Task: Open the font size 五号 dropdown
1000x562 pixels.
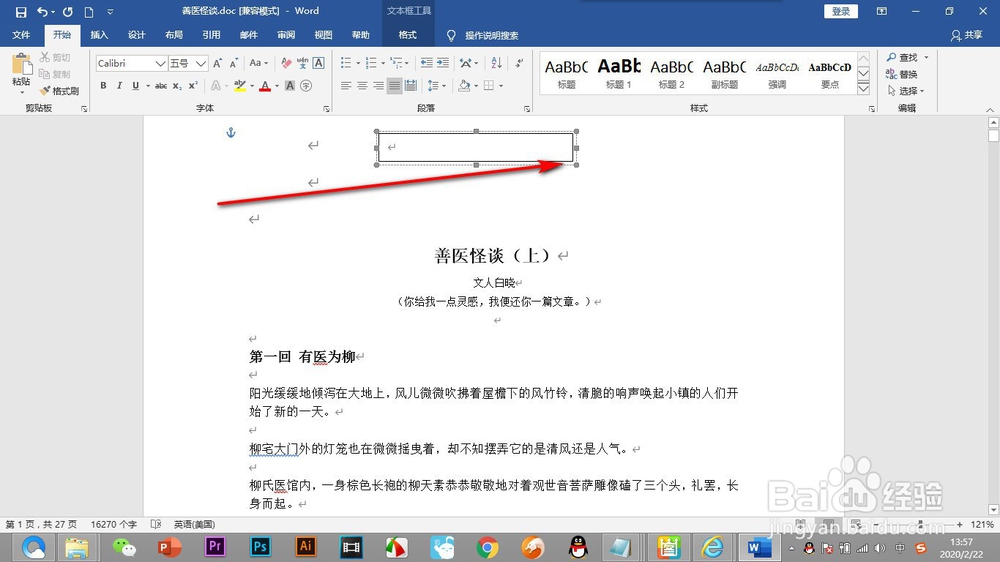Action: click(200, 63)
